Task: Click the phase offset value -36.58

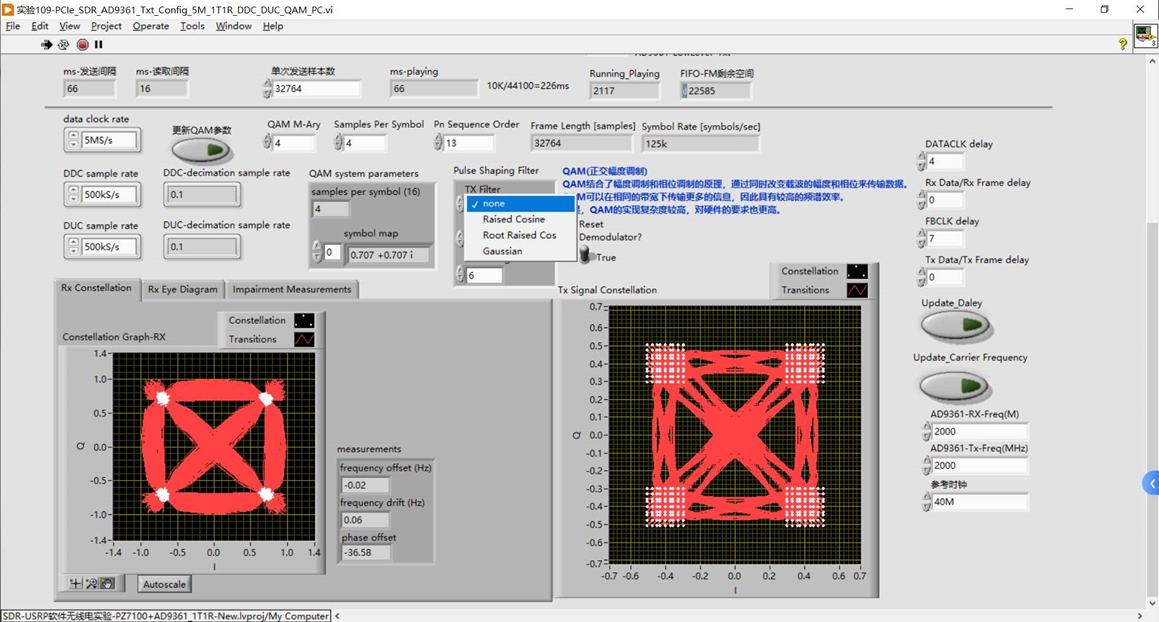Action: point(365,552)
